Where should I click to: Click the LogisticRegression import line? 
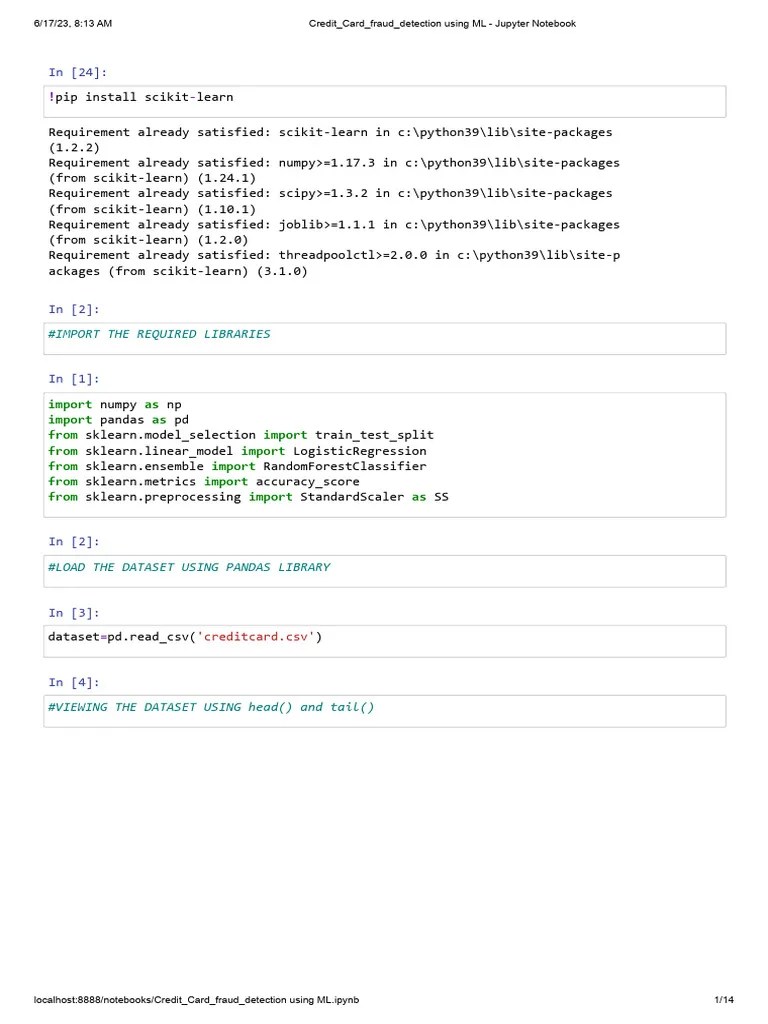point(237,451)
